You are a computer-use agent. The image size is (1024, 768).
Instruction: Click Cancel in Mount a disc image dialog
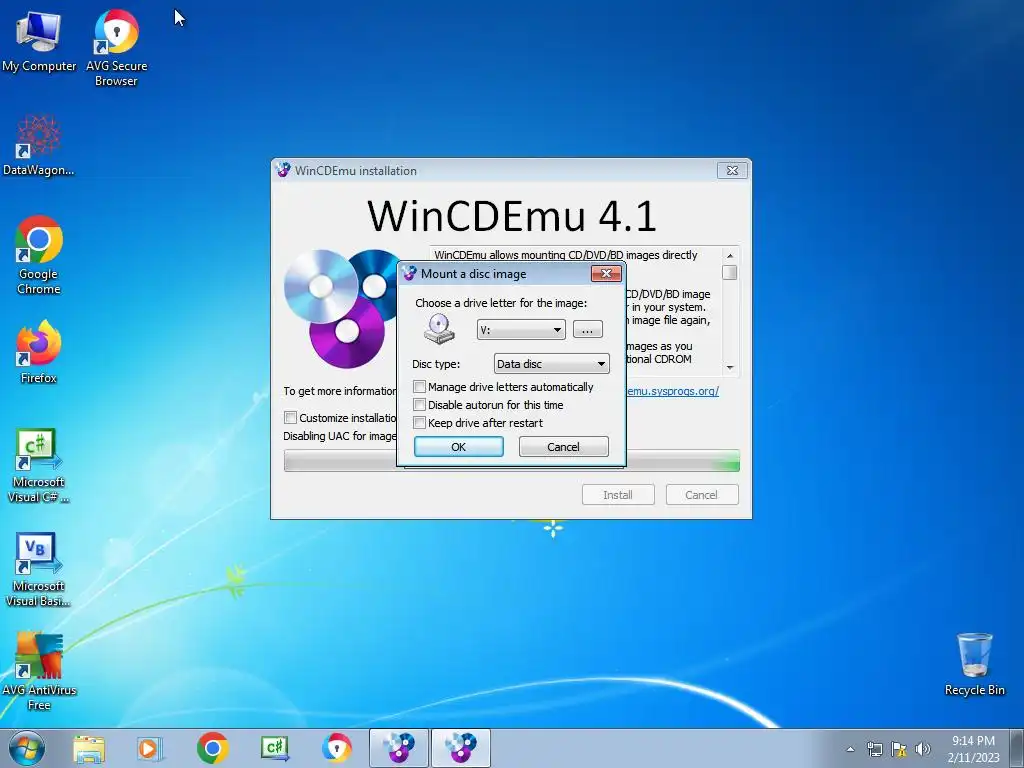pos(564,447)
